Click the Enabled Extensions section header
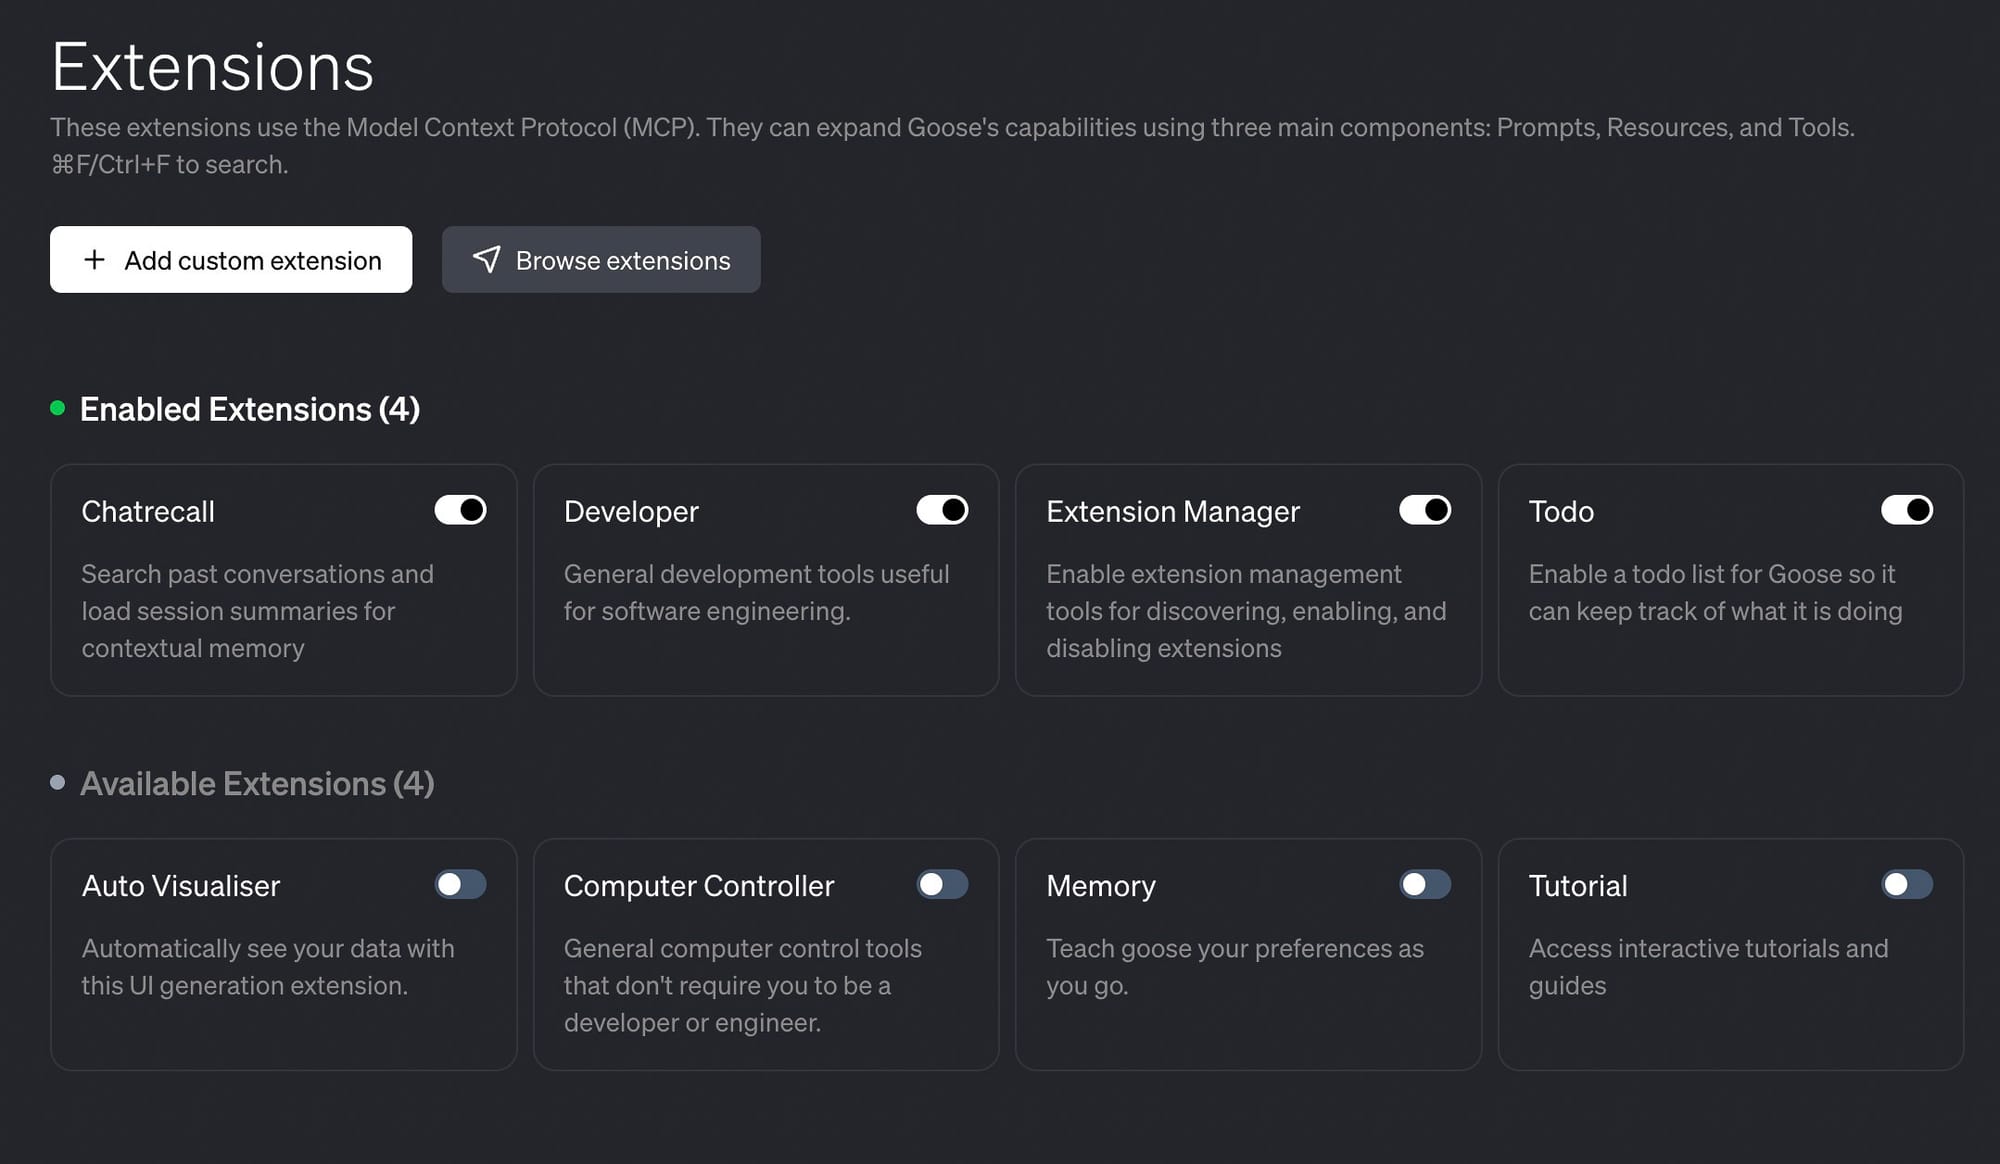 click(x=249, y=409)
